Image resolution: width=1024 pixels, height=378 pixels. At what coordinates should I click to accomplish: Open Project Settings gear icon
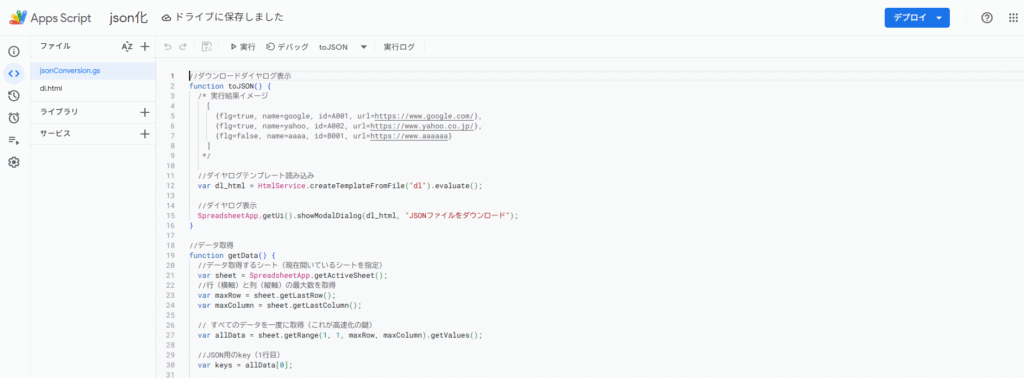tap(14, 163)
